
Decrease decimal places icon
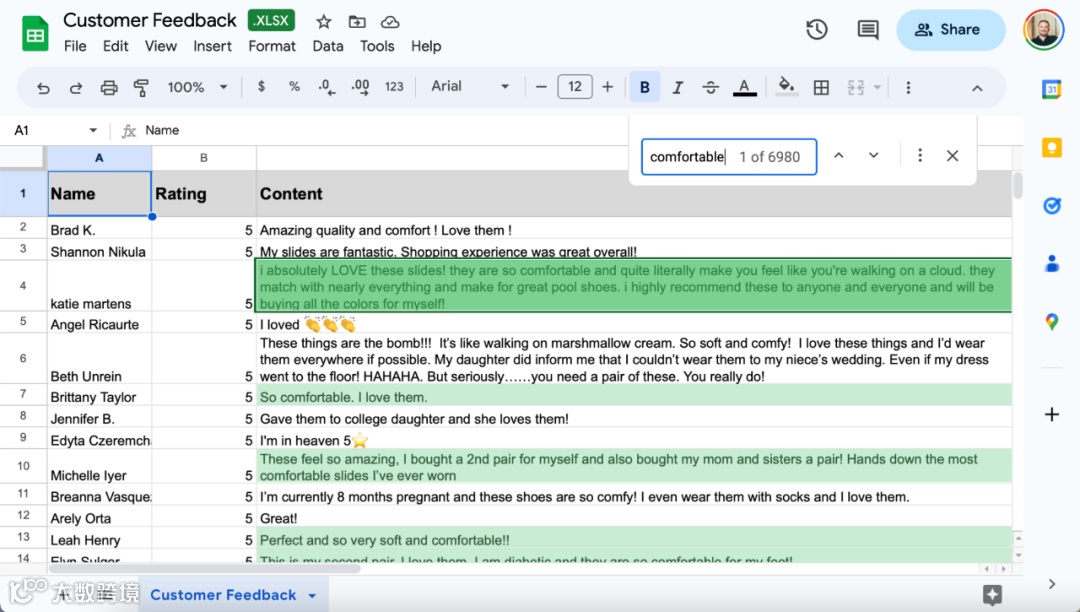[x=327, y=87]
